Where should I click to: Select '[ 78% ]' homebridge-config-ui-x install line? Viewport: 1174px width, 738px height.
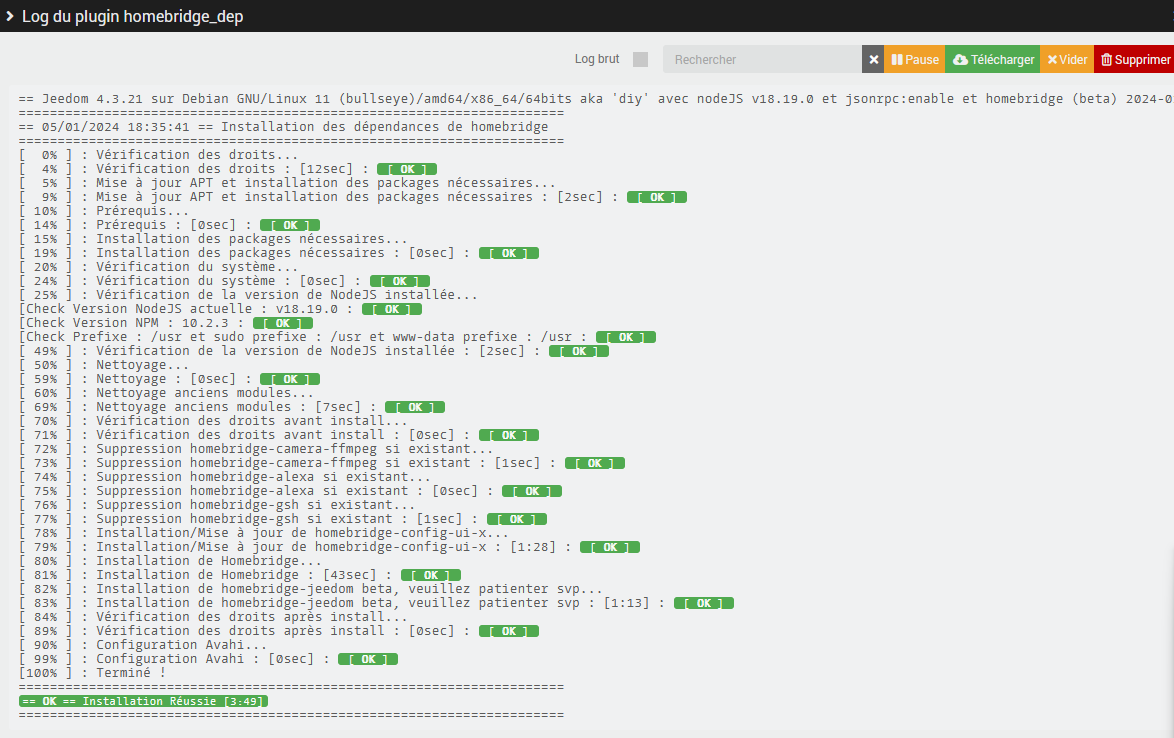click(264, 534)
